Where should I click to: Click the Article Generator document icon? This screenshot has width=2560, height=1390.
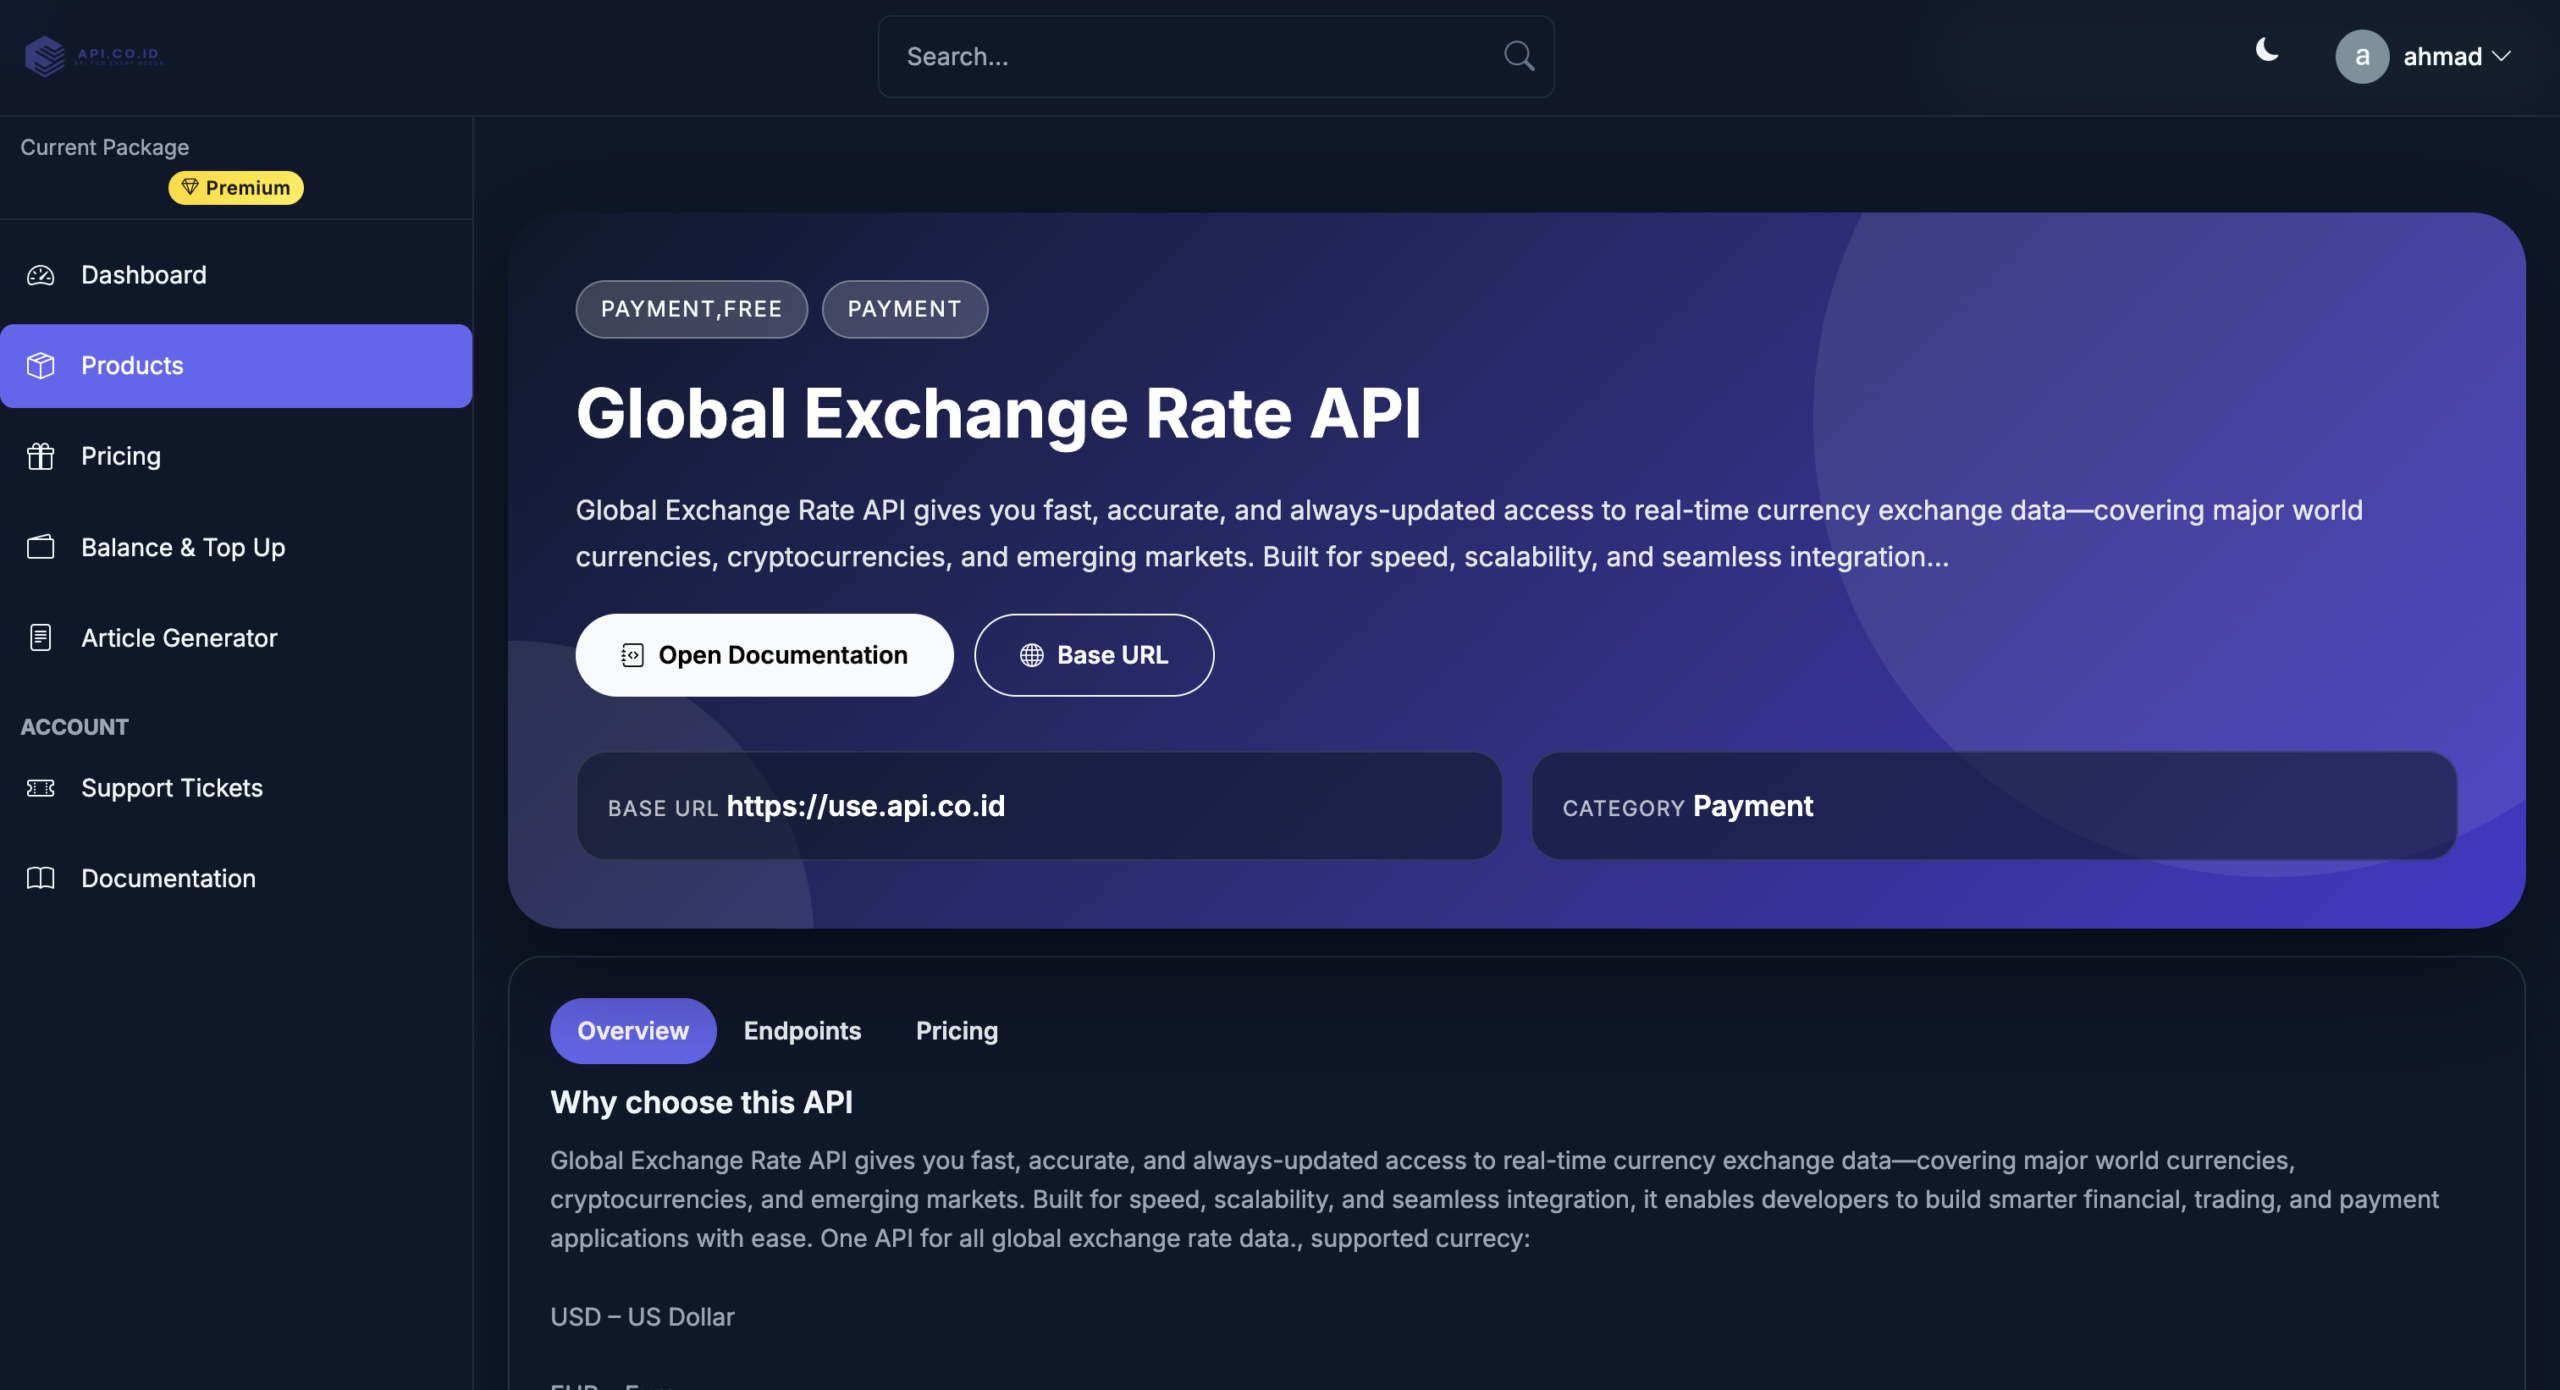(x=40, y=638)
